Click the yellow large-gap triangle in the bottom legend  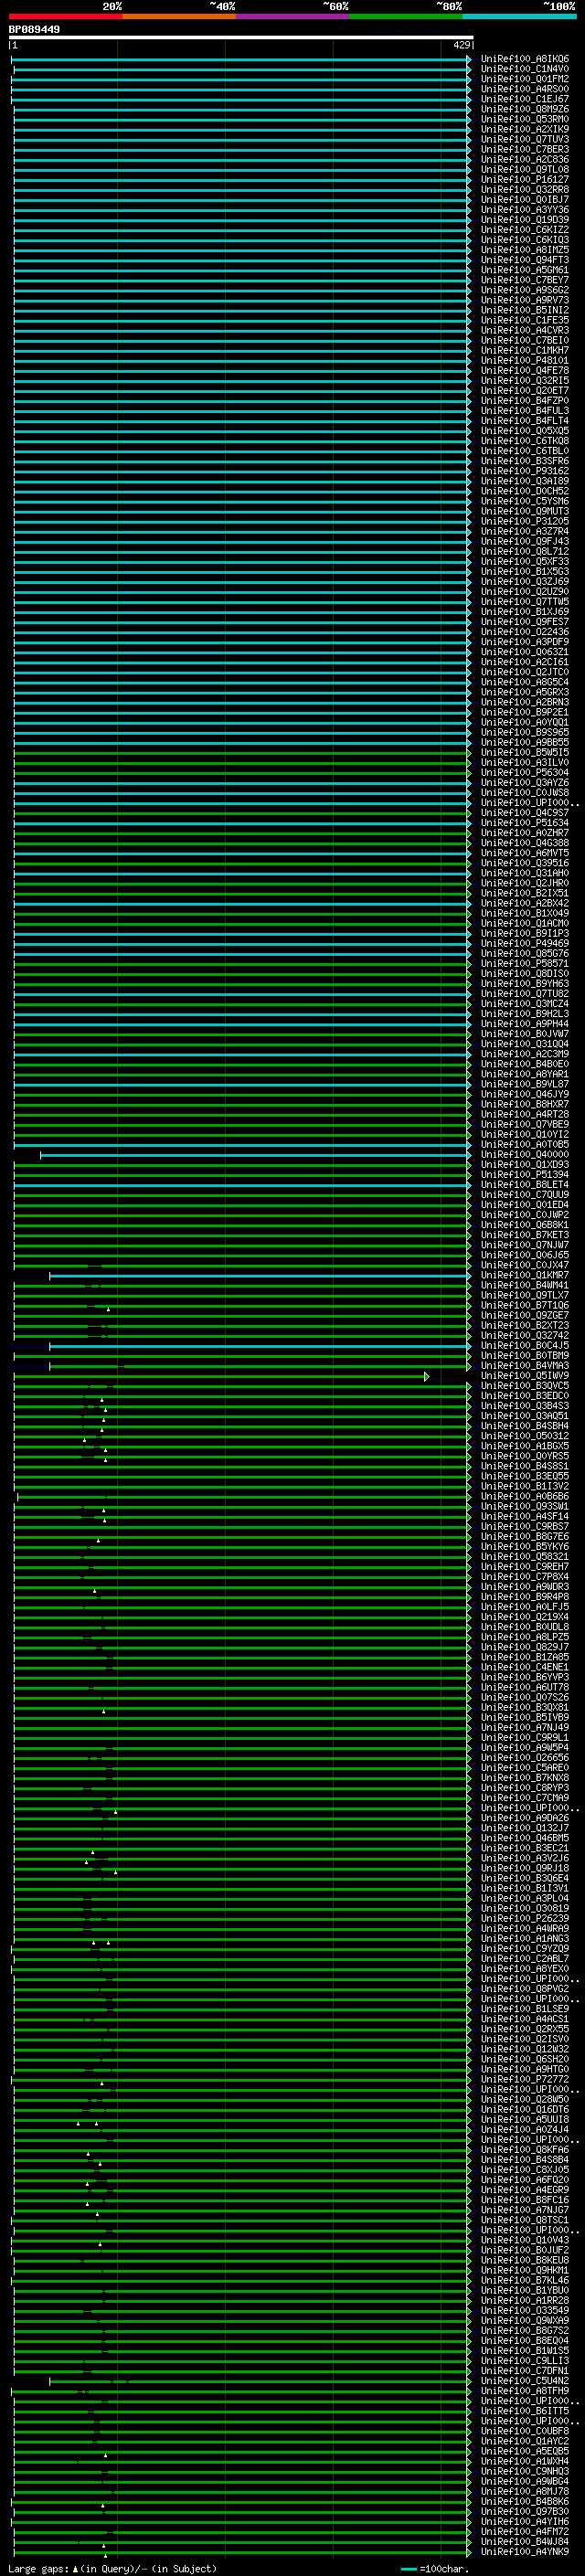tap(75, 2568)
